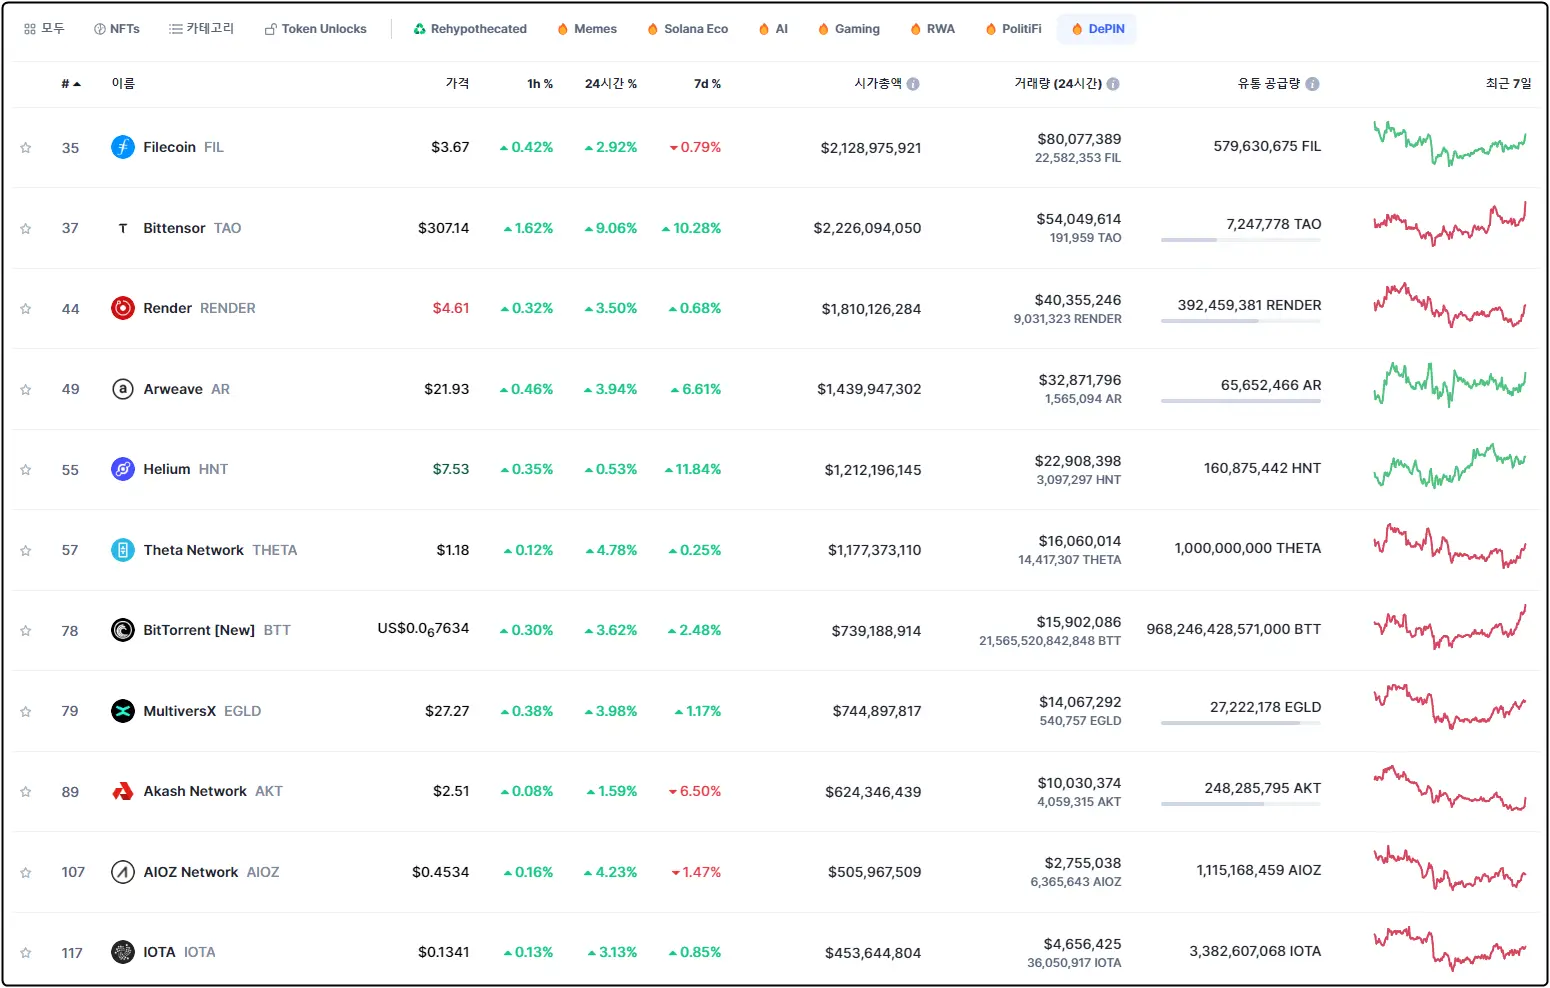Select the Rehypothecated category filter
Screen dimensions: 1550x988
pos(470,29)
